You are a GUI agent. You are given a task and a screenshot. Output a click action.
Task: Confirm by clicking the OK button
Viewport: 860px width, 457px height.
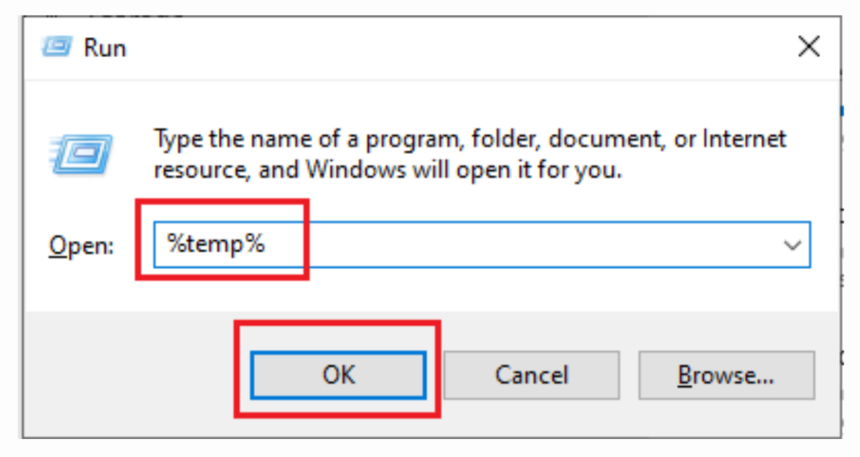click(338, 375)
